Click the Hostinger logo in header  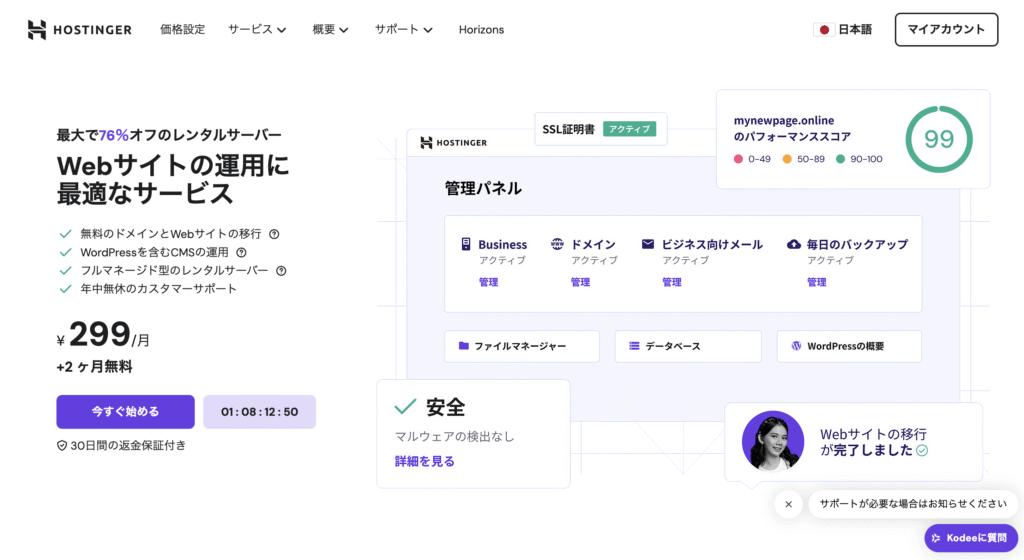point(80,30)
